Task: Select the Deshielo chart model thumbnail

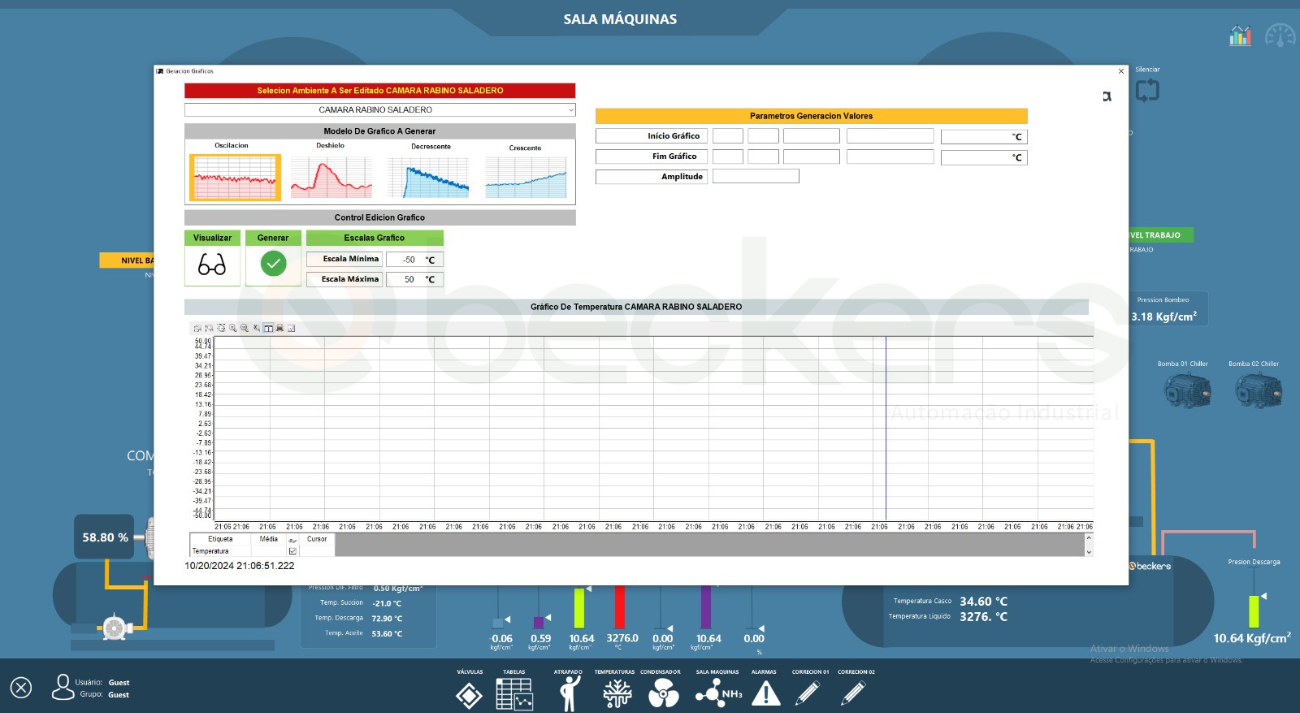Action: (331, 177)
